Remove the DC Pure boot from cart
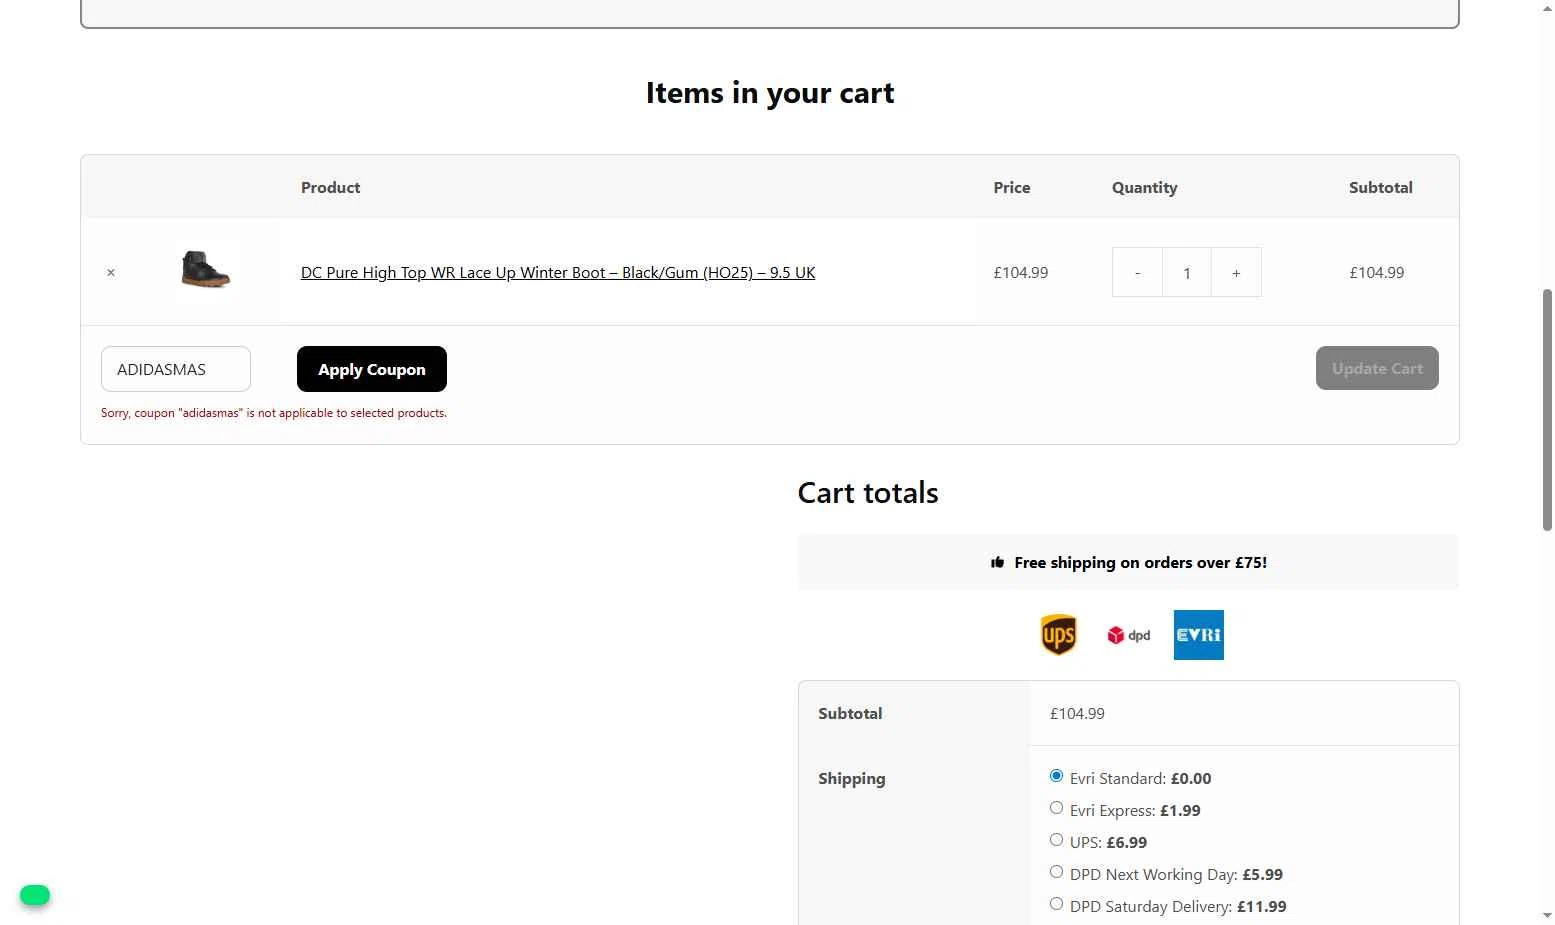The image size is (1555, 925). coord(111,272)
